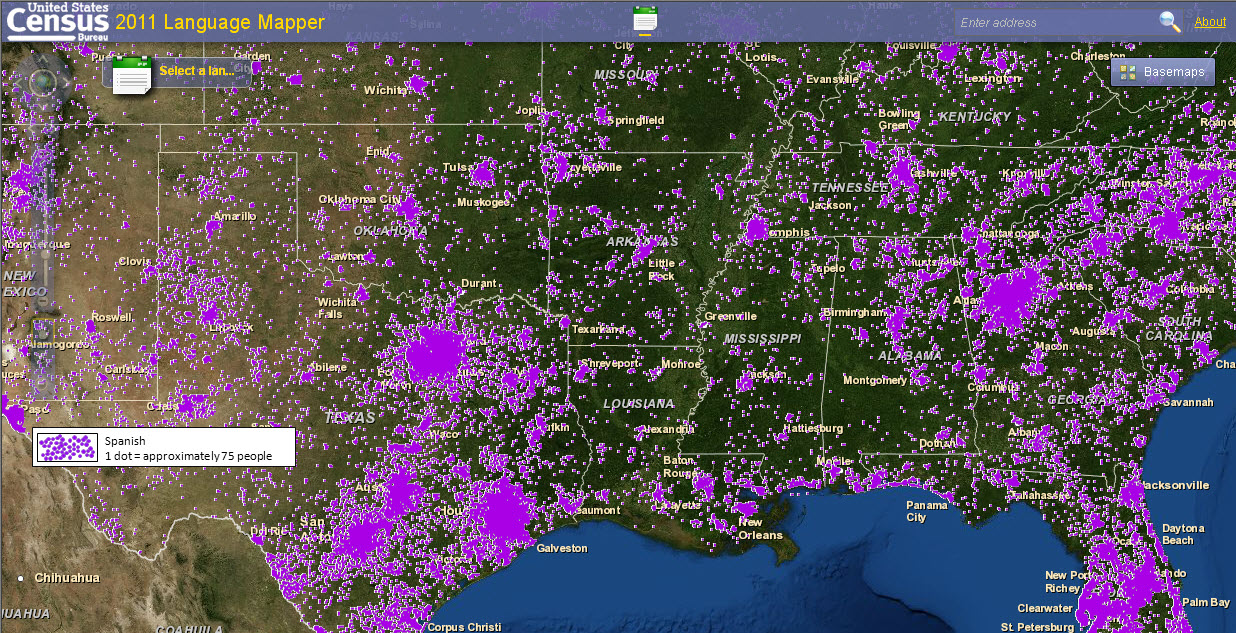Click the Spanish legend label
The height and width of the screenshot is (633, 1236).
pyautogui.click(x=125, y=440)
